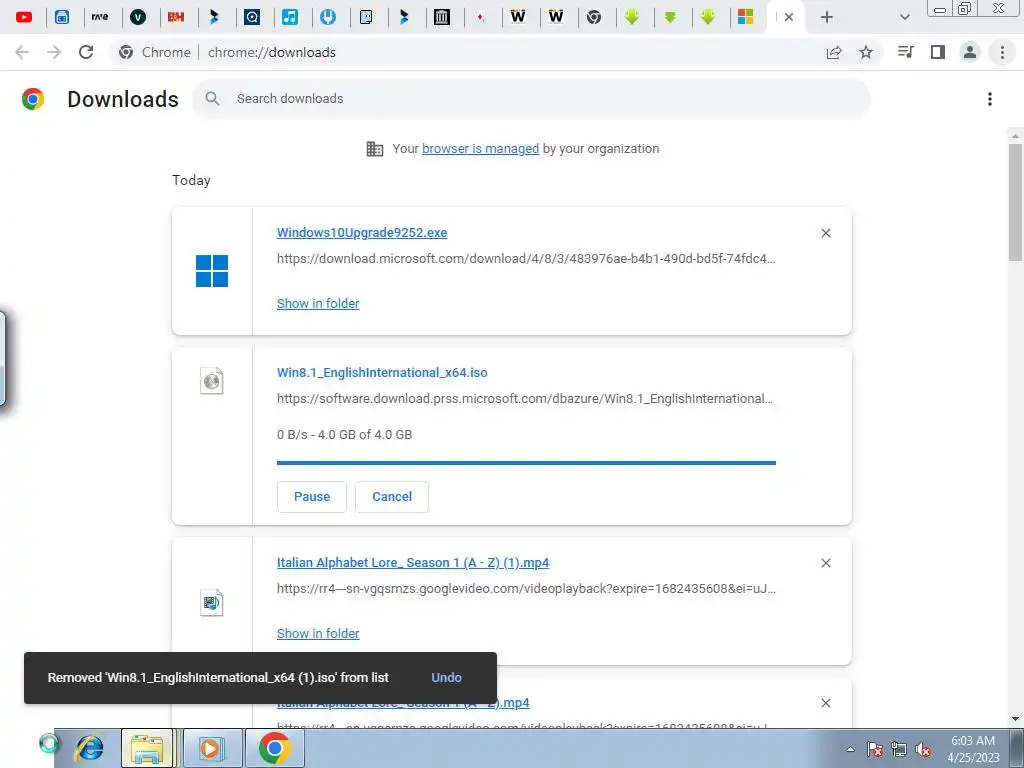Open a new tab with plus button
This screenshot has height=768, width=1024.
click(827, 18)
